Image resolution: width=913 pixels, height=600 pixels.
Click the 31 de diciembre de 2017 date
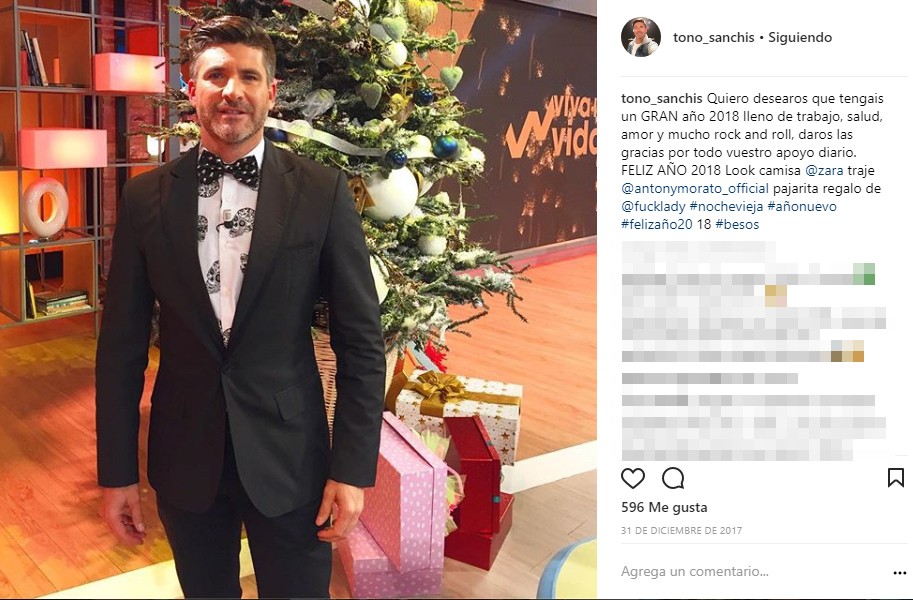click(681, 531)
